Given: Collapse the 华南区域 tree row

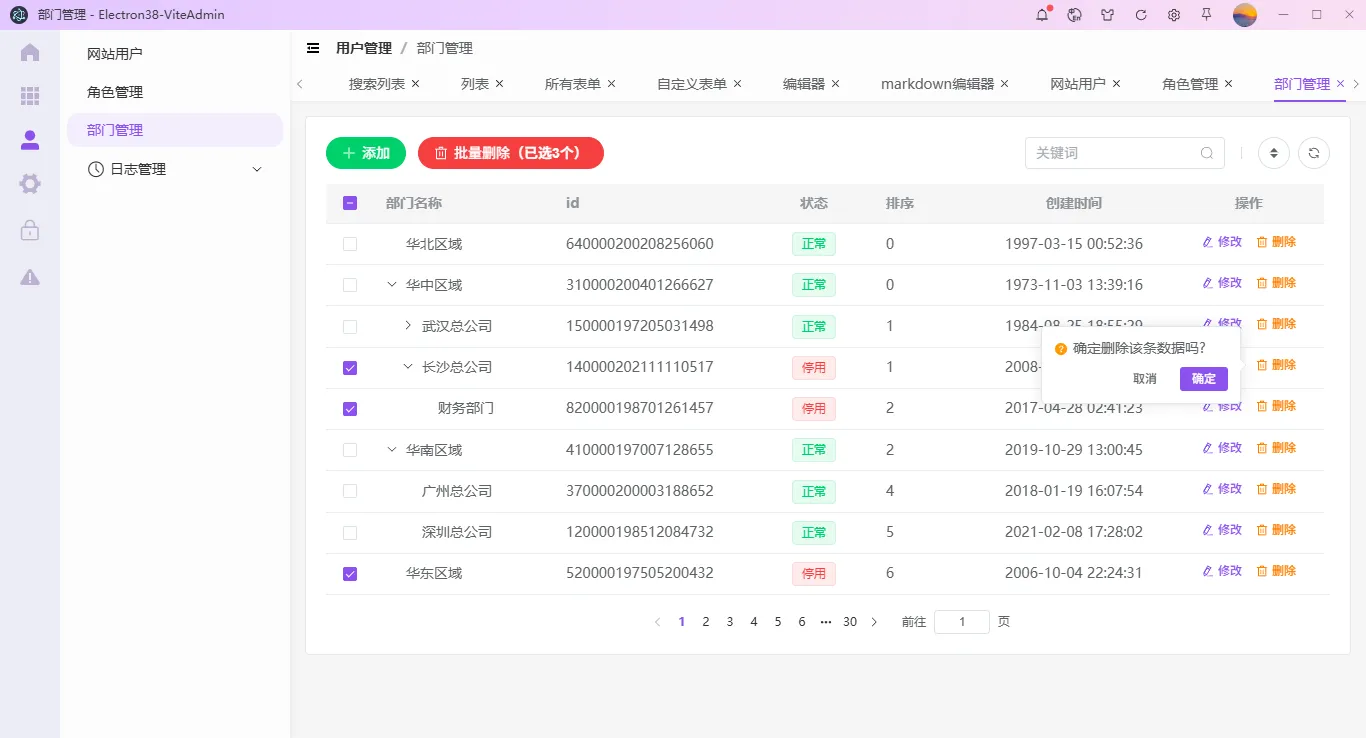Looking at the screenshot, I should point(392,450).
